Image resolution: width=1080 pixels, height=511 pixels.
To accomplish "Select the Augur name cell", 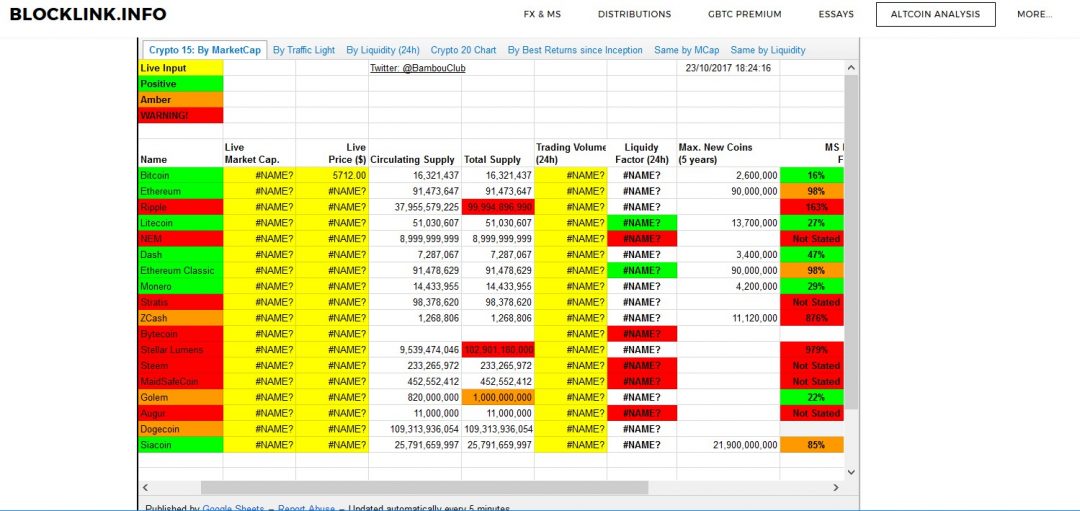I will click(180, 413).
